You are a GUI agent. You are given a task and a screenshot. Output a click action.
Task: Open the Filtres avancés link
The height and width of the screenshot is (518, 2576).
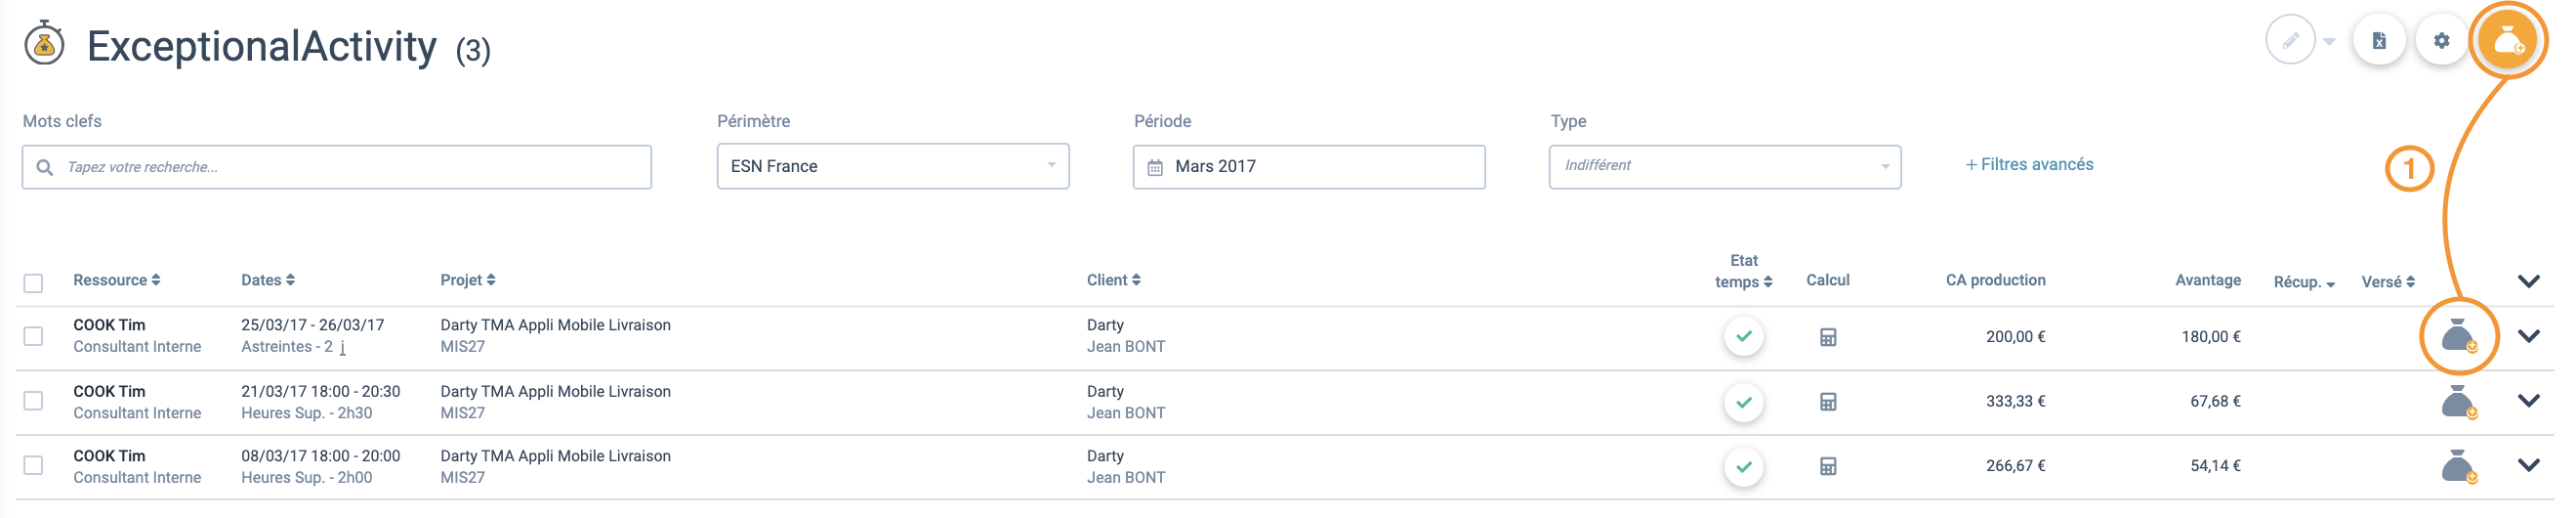[x=2029, y=164]
